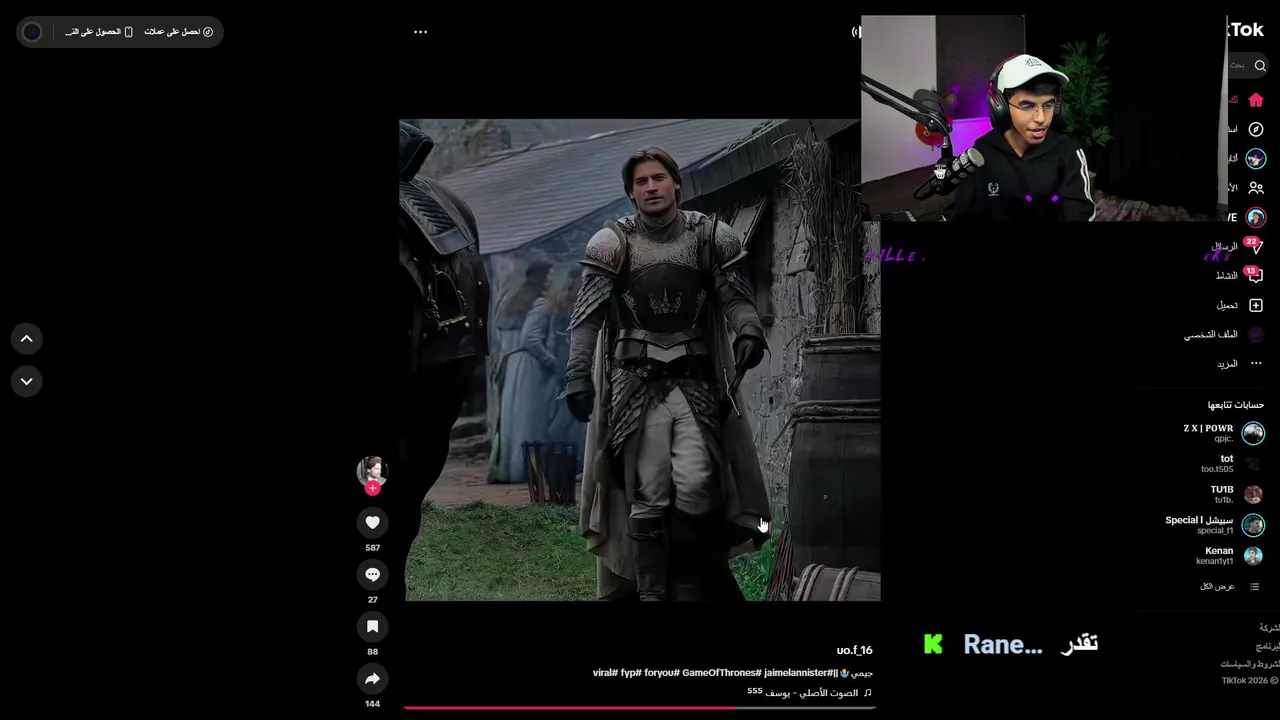Click the #foryou hashtag

pyautogui.click(x=662, y=673)
